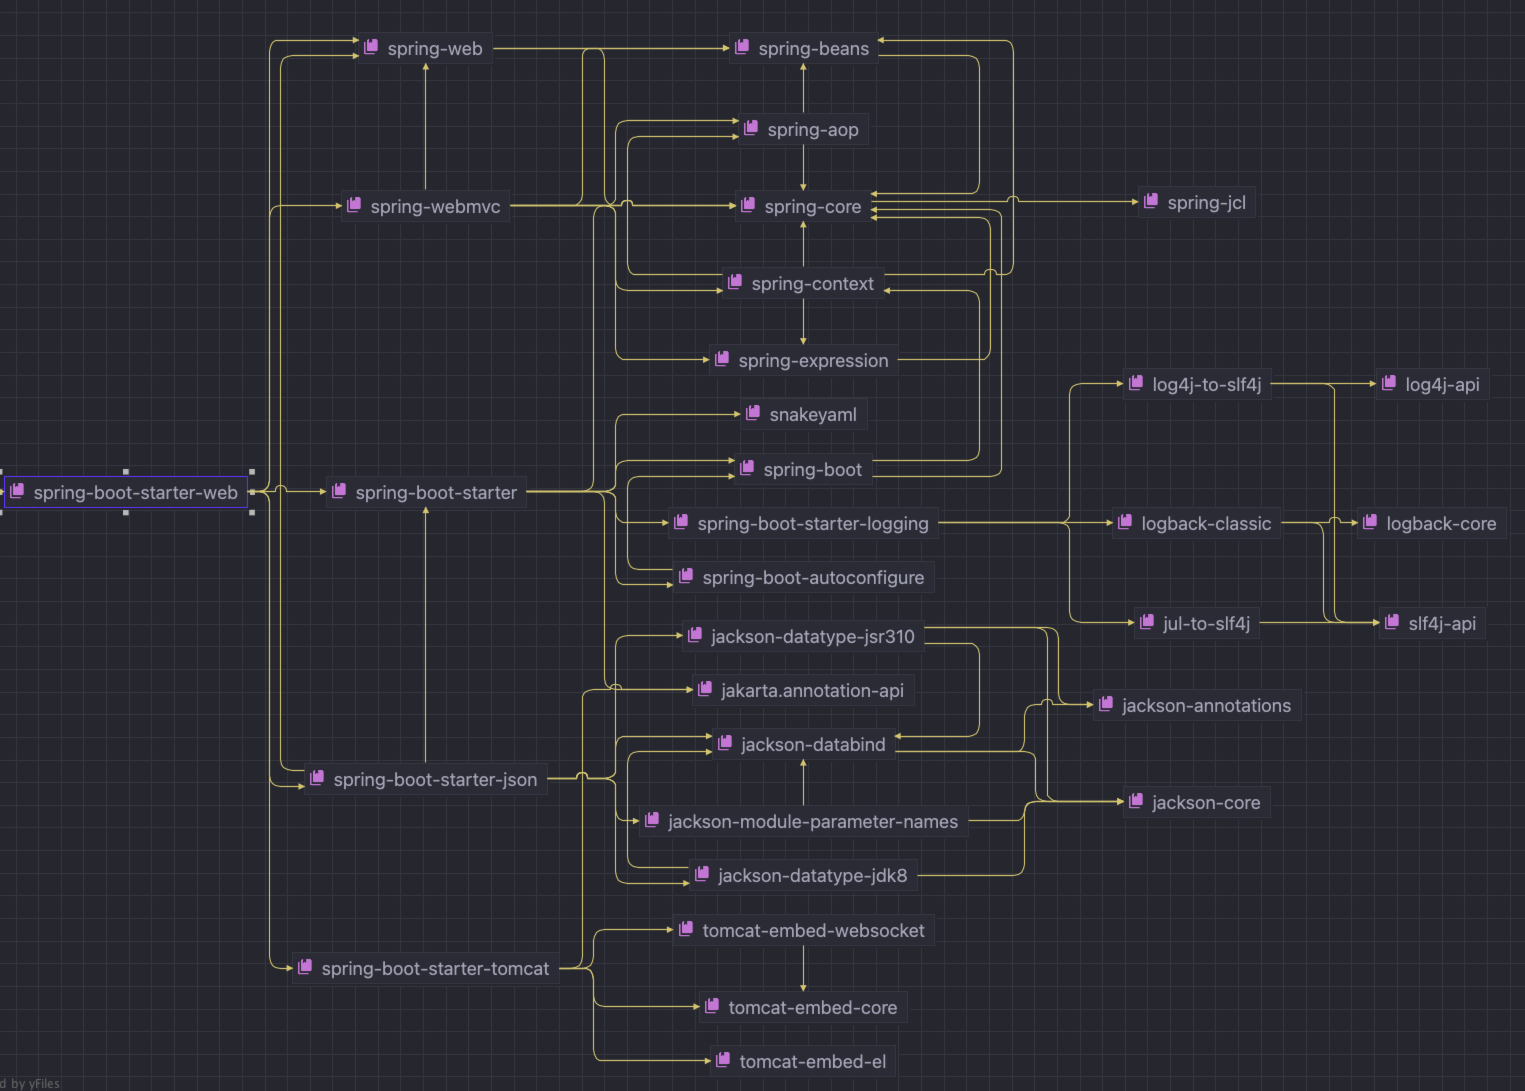Click the library icon beside spring-expression

[x=722, y=359]
